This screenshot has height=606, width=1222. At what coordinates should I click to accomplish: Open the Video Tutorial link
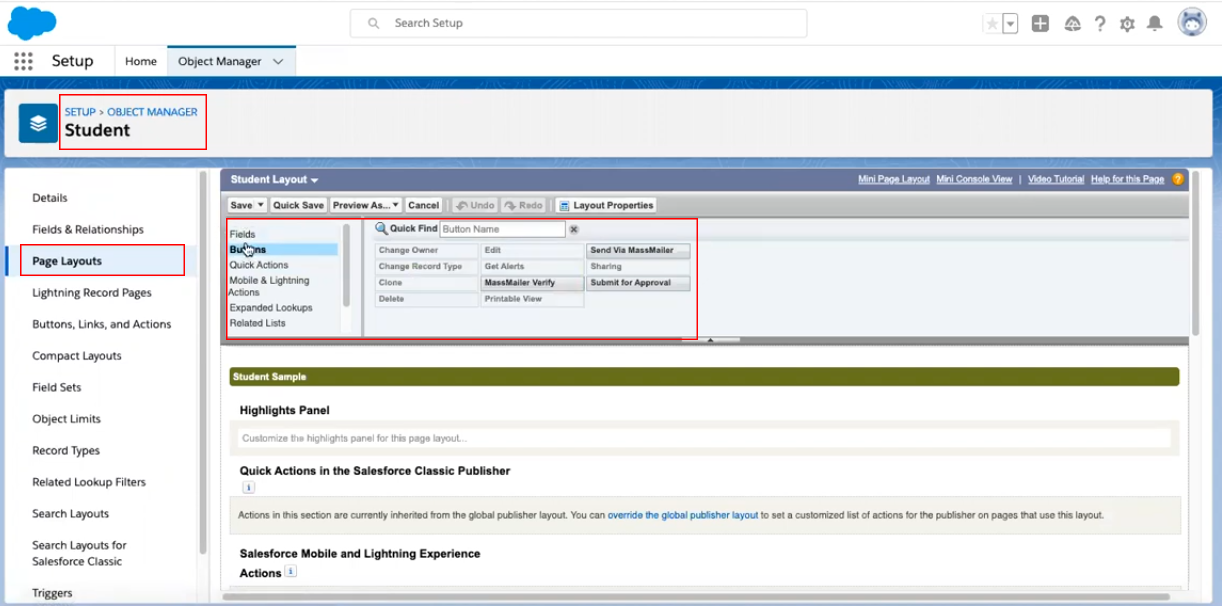pyautogui.click(x=1056, y=179)
